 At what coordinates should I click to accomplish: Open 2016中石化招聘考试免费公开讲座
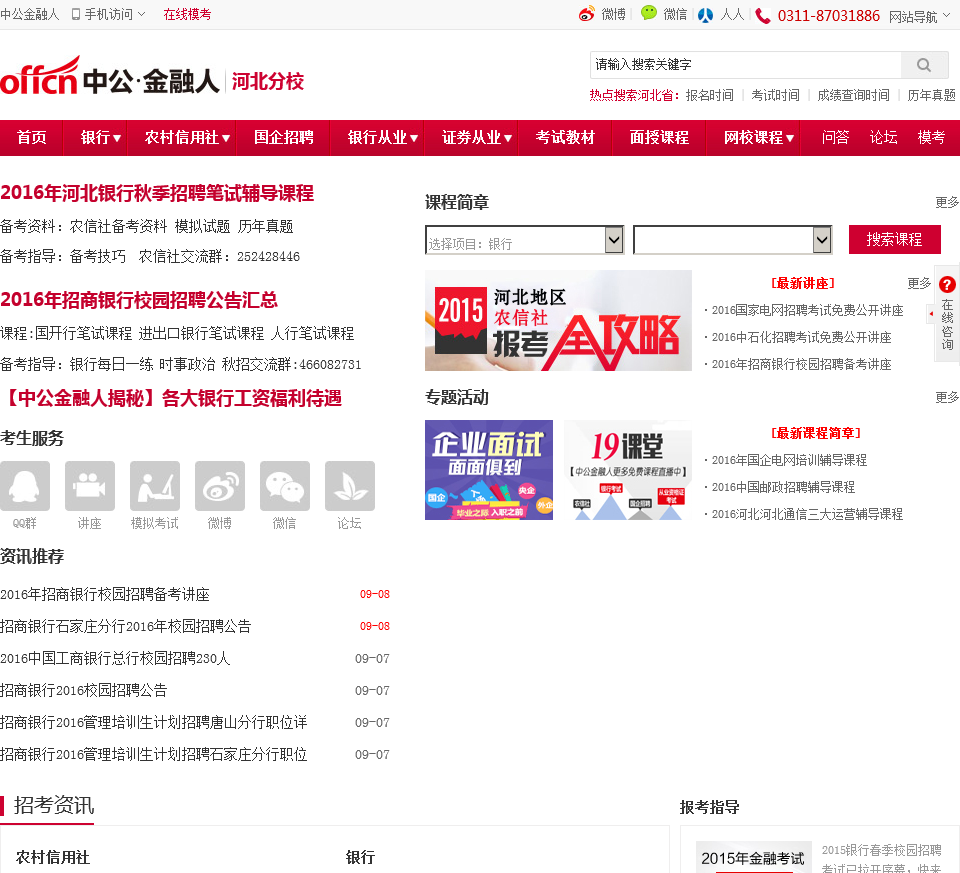(801, 337)
